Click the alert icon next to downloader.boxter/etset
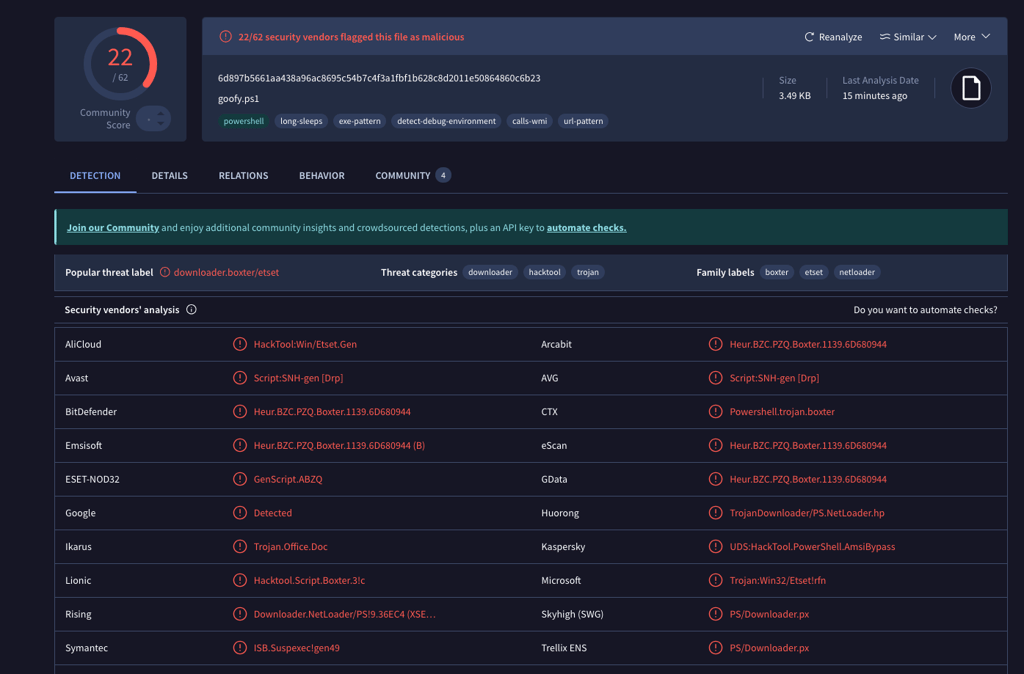 click(x=165, y=272)
